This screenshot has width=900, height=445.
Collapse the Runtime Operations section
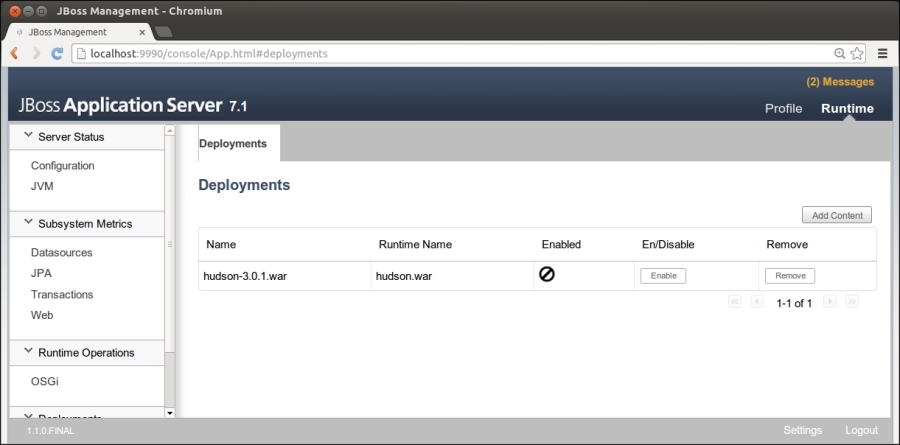pyautogui.click(x=28, y=352)
